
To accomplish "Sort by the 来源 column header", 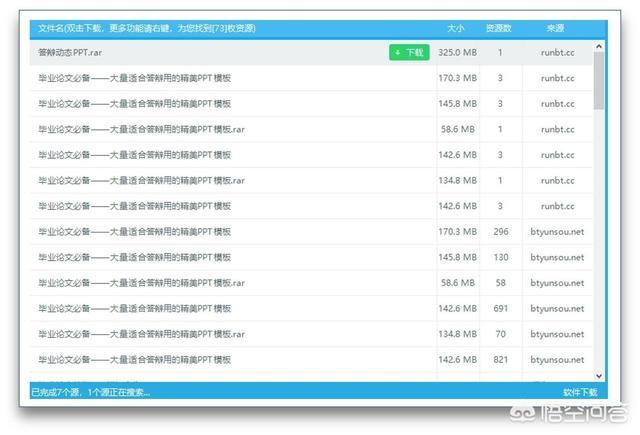I will (x=556, y=28).
